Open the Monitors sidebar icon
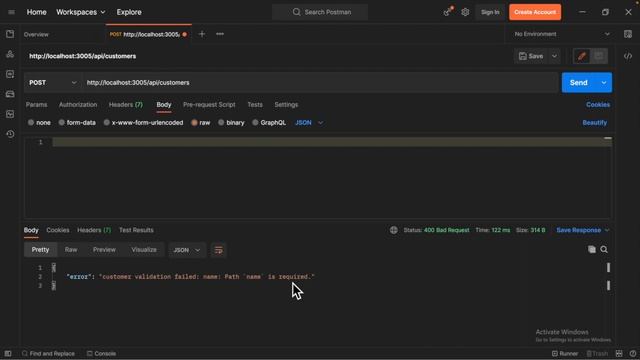This screenshot has width=640, height=360. click(10, 114)
